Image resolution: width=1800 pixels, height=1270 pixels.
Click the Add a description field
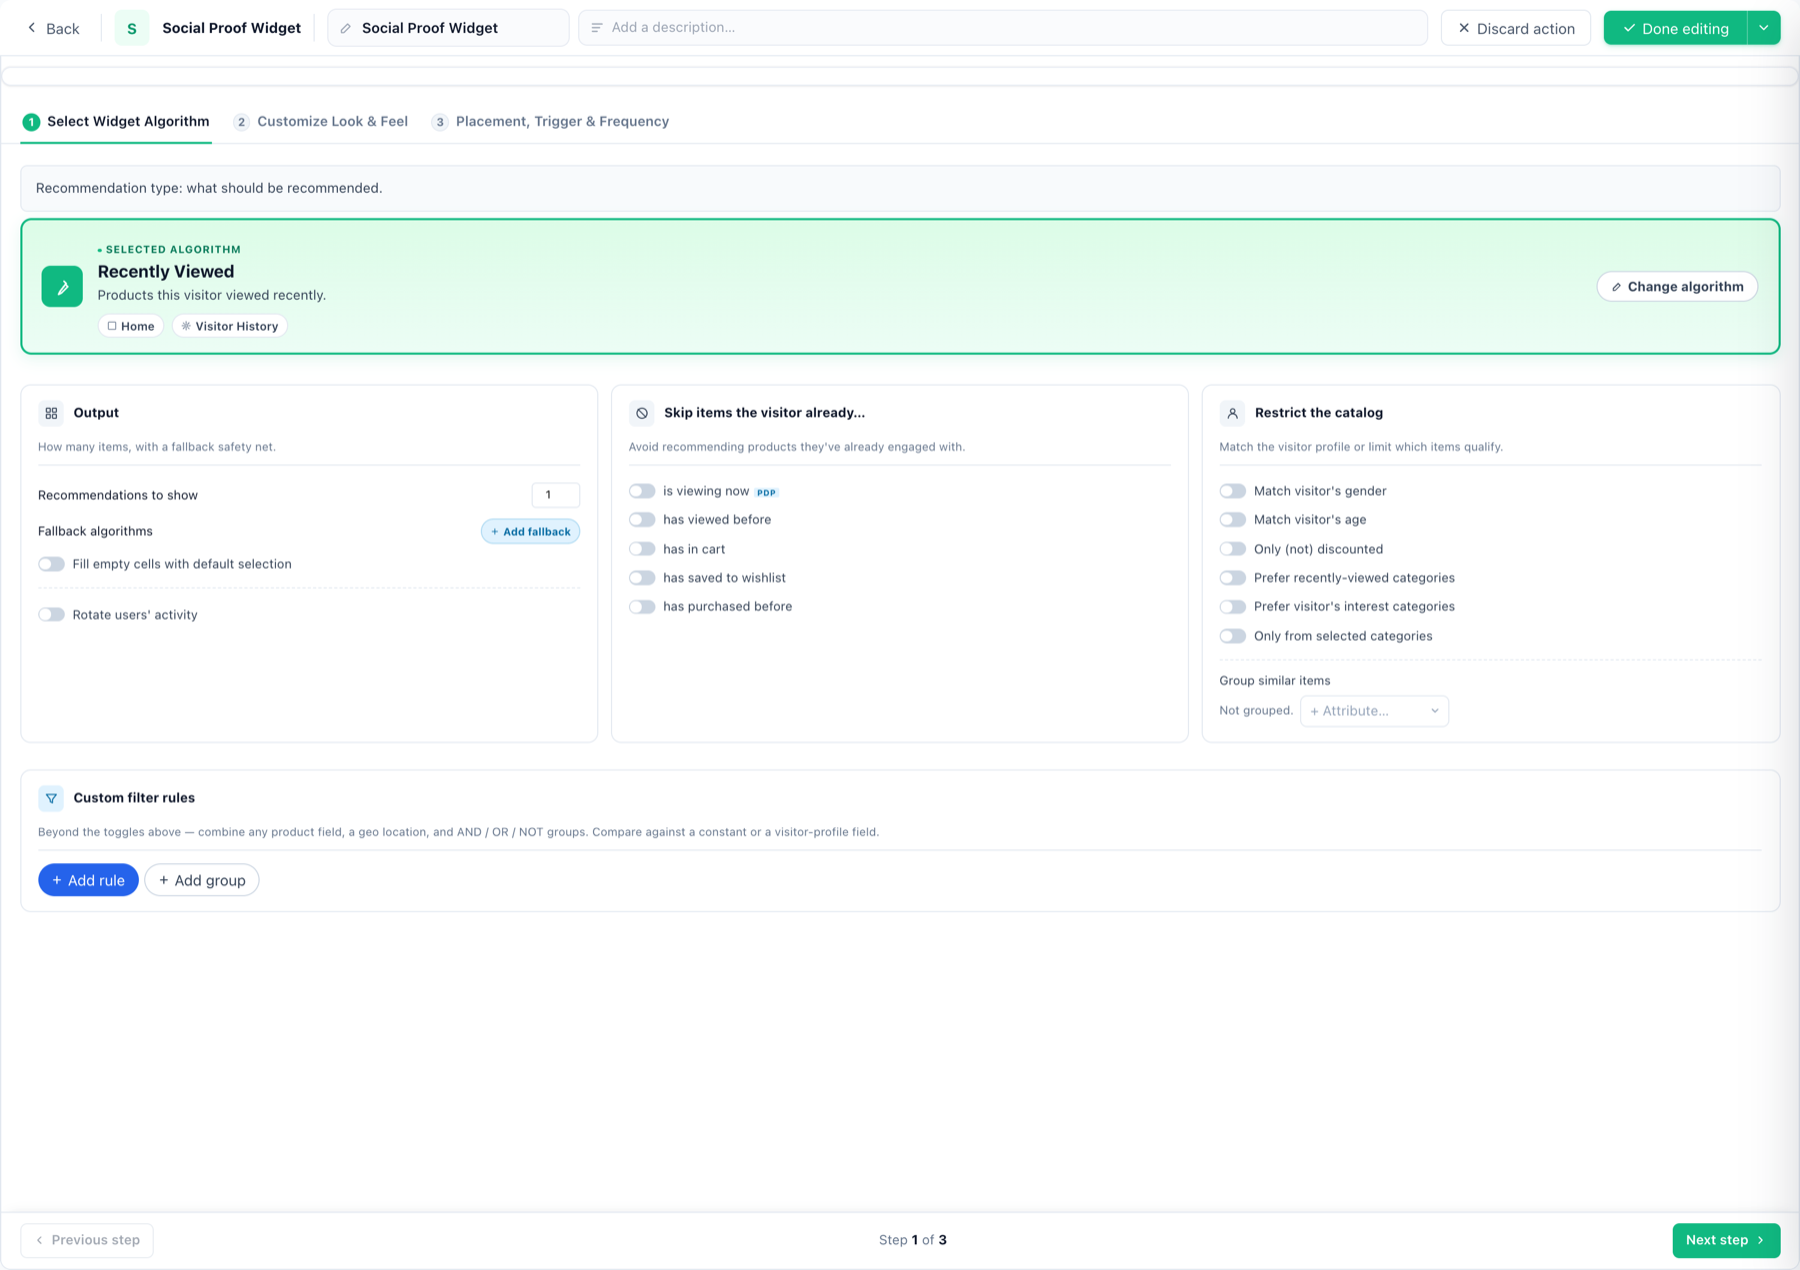point(1003,28)
